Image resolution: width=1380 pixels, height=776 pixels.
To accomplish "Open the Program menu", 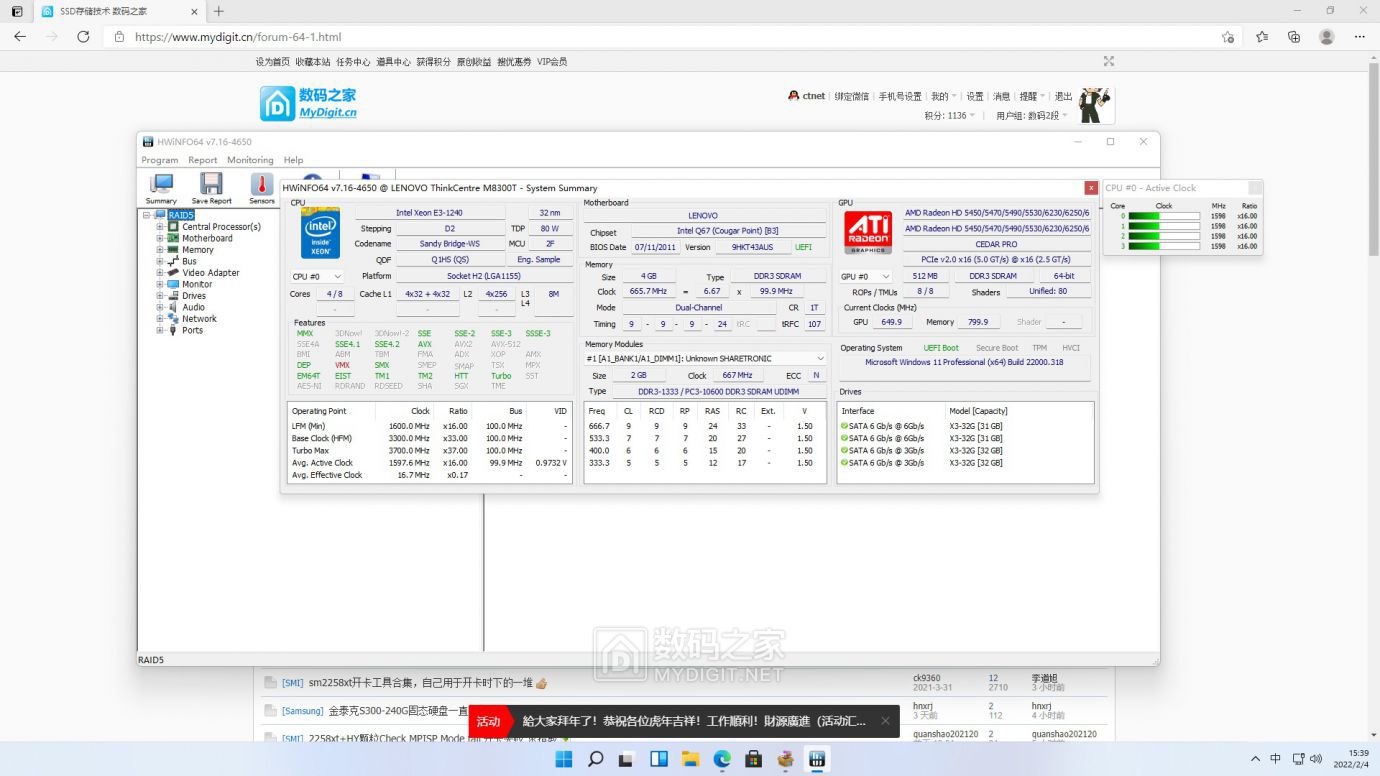I will click(x=160, y=160).
